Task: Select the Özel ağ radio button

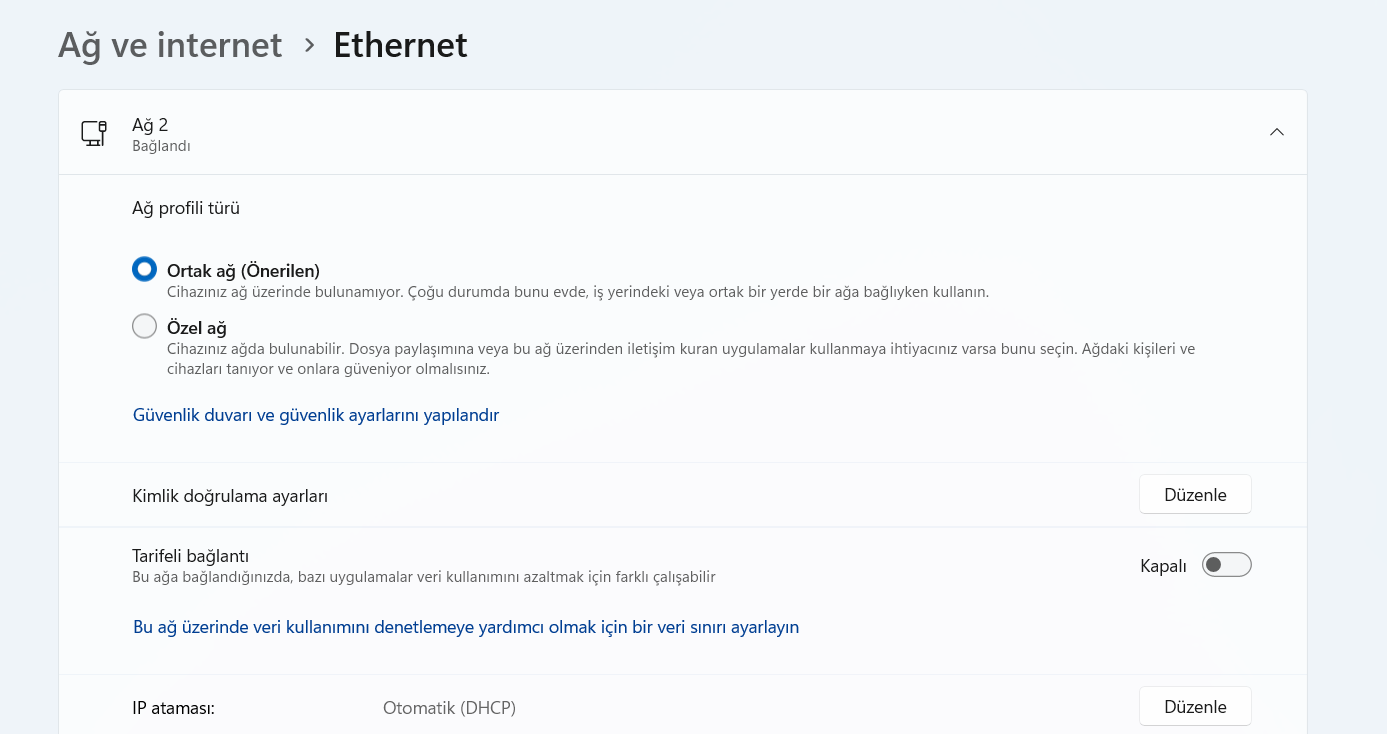Action: point(145,327)
